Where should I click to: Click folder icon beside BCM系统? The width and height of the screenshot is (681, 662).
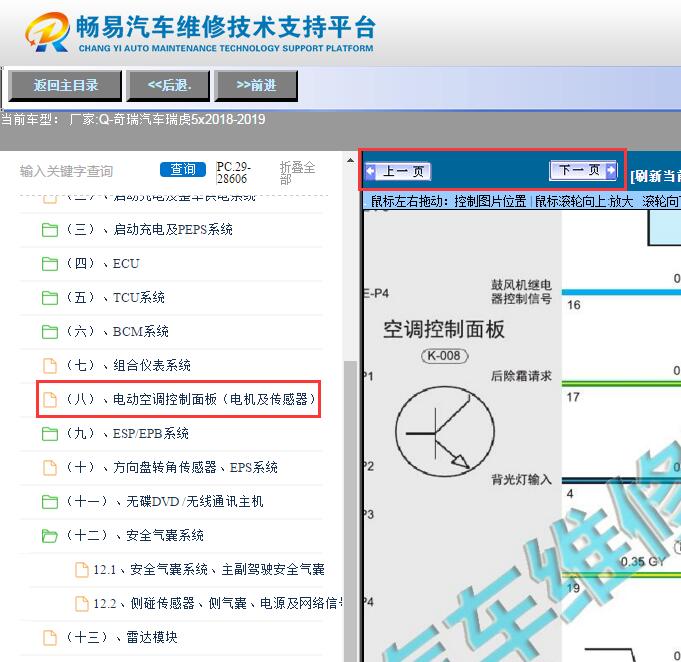50,332
